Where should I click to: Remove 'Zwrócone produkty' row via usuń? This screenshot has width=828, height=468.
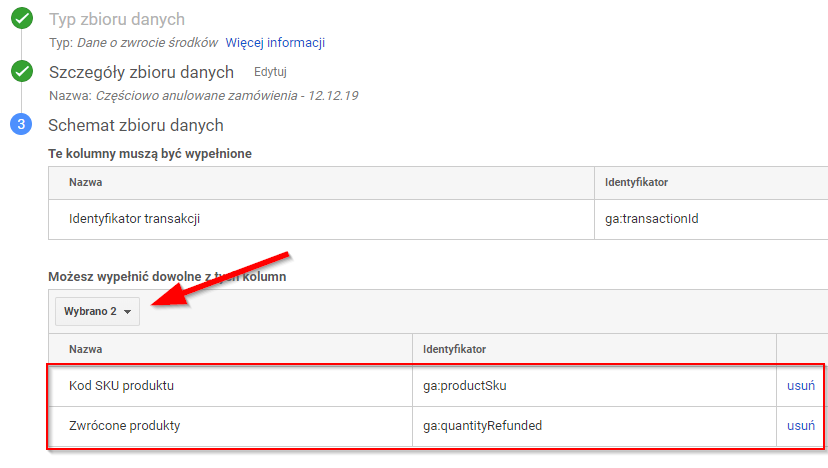tap(801, 426)
